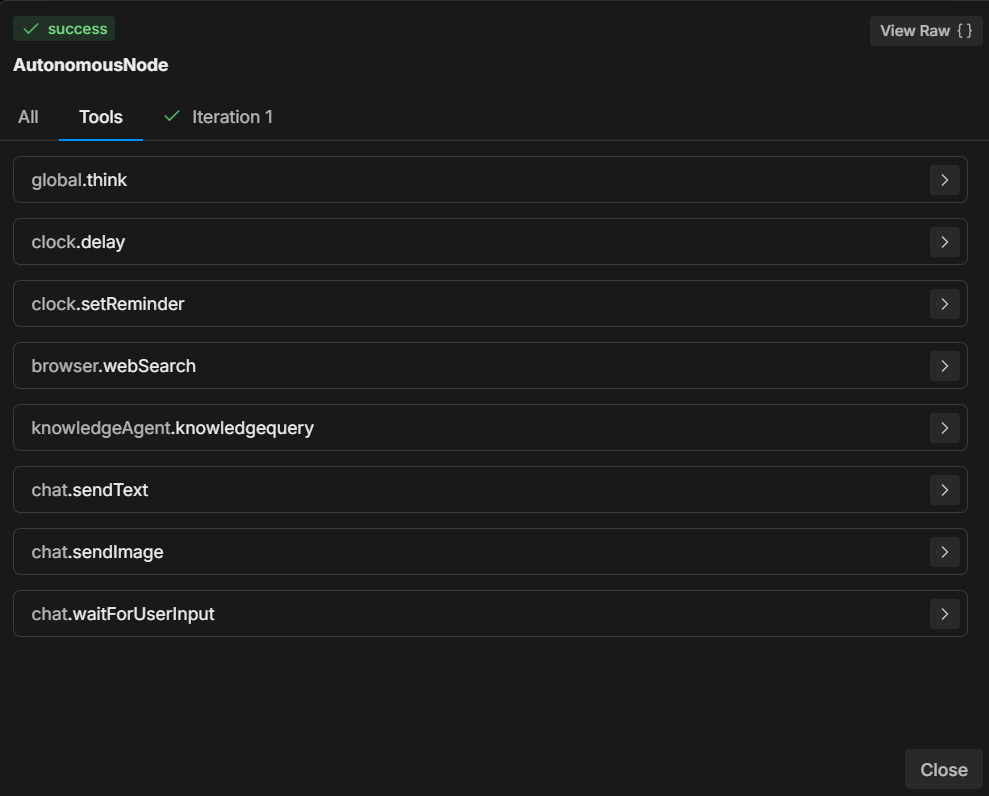
Task: Expand the clock.delay chevron arrow
Action: coord(944,242)
